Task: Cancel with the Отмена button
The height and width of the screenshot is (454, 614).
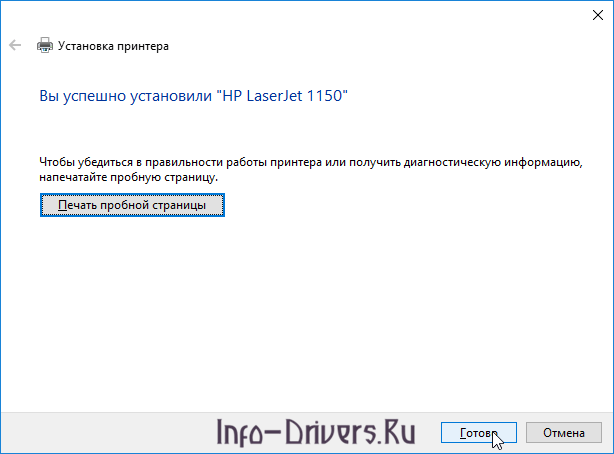Action: pyautogui.click(x=563, y=433)
